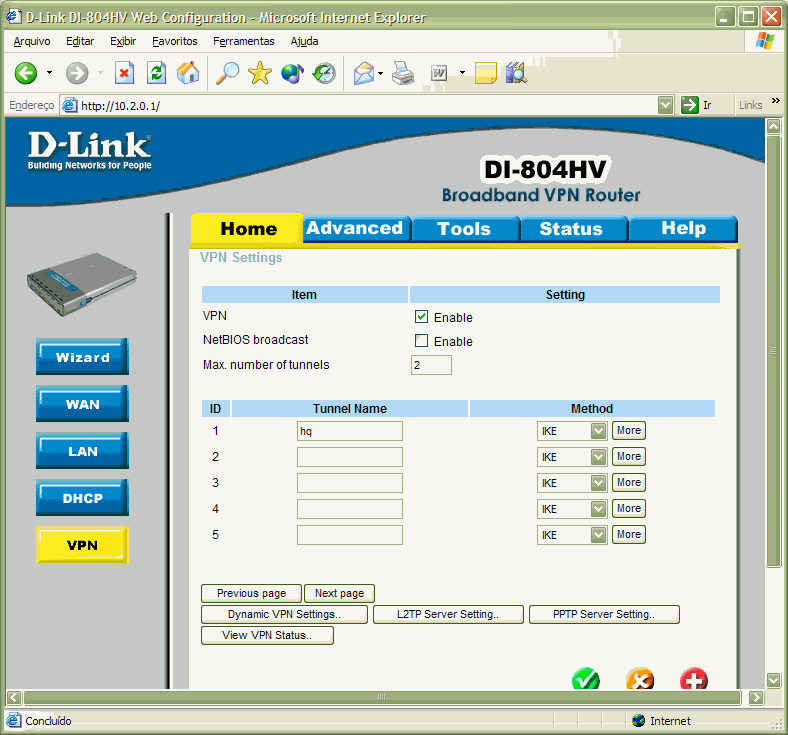Click the L2TP Server Setting button
788x735 pixels.
point(448,614)
